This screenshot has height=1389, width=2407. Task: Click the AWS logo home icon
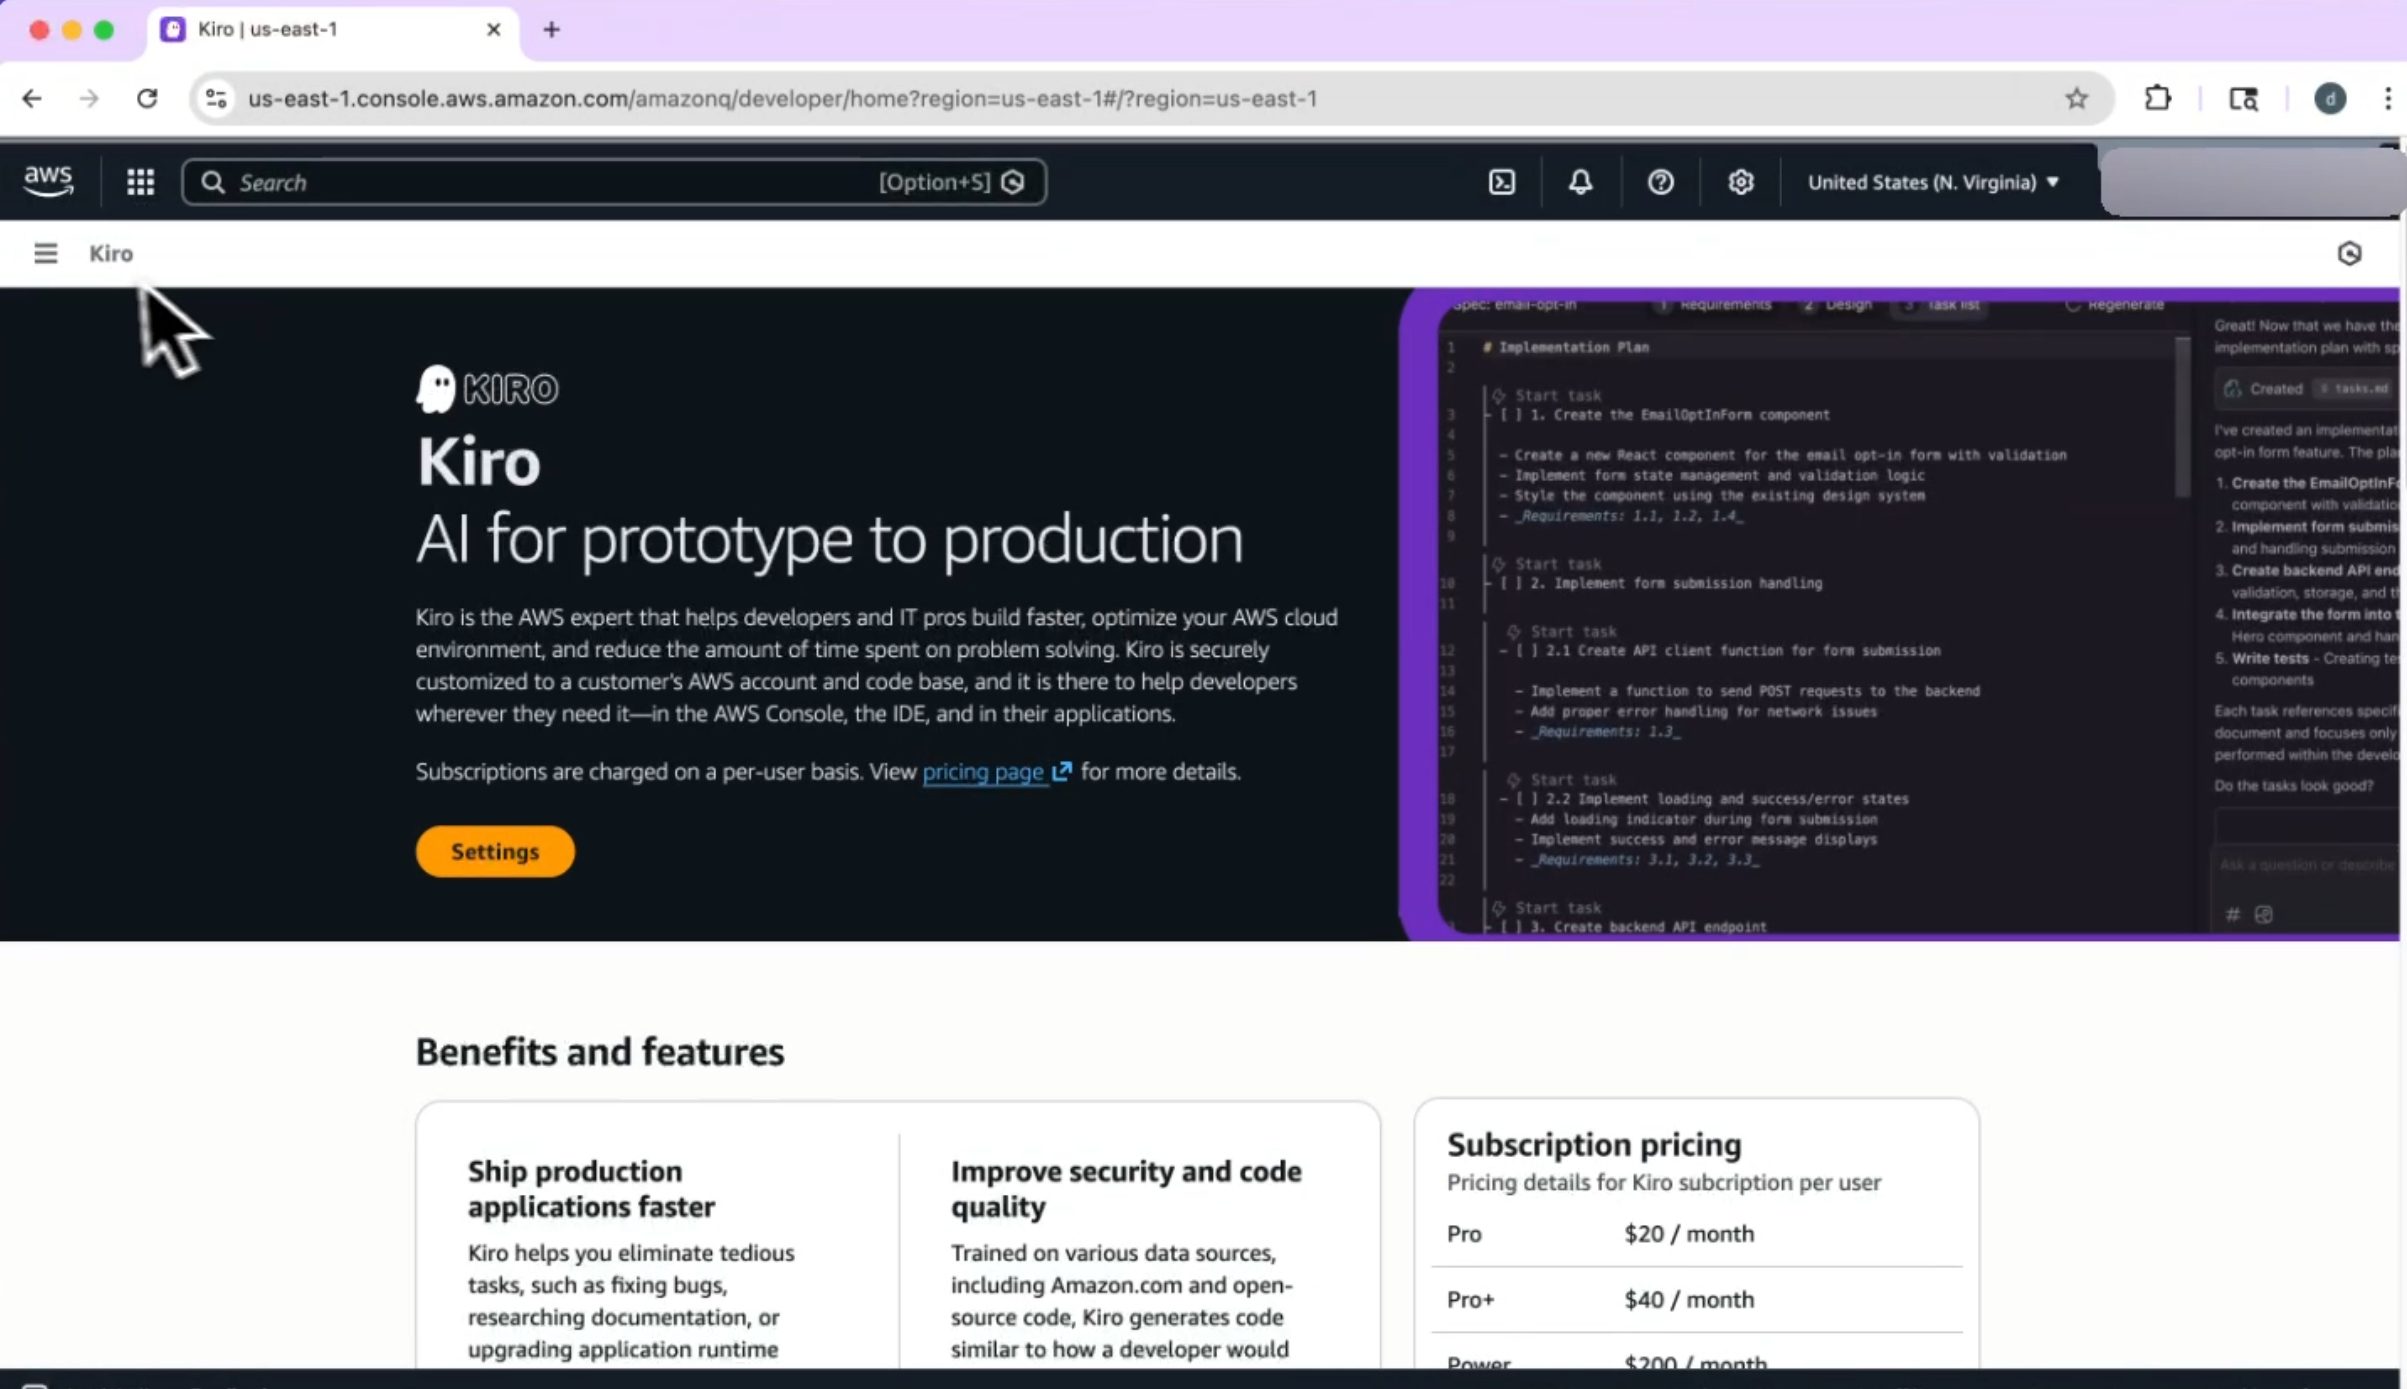pyautogui.click(x=48, y=181)
